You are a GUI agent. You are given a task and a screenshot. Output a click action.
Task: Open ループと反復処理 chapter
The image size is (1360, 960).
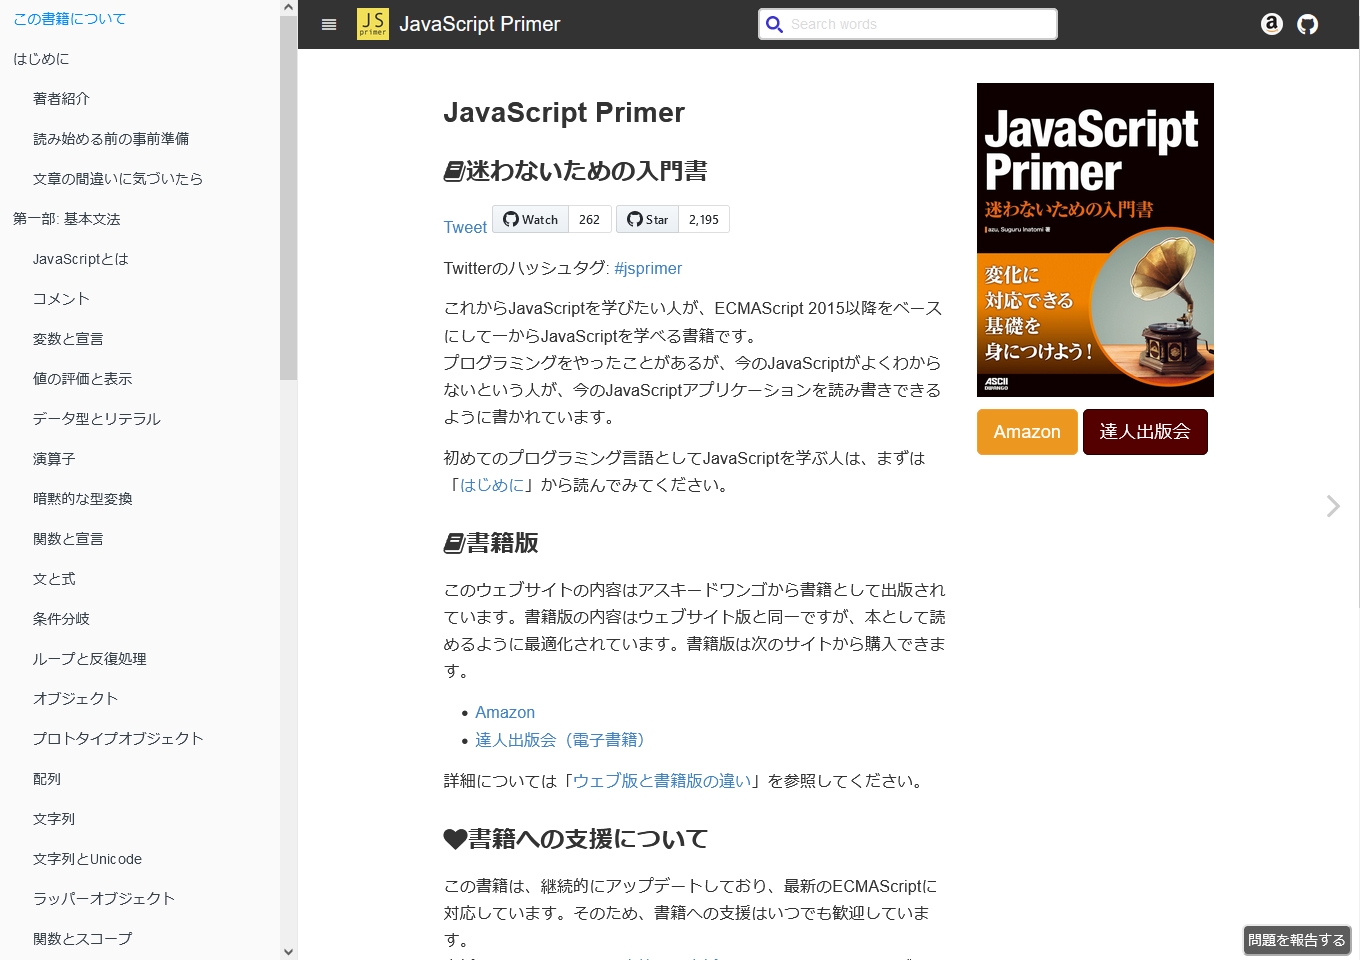click(90, 659)
